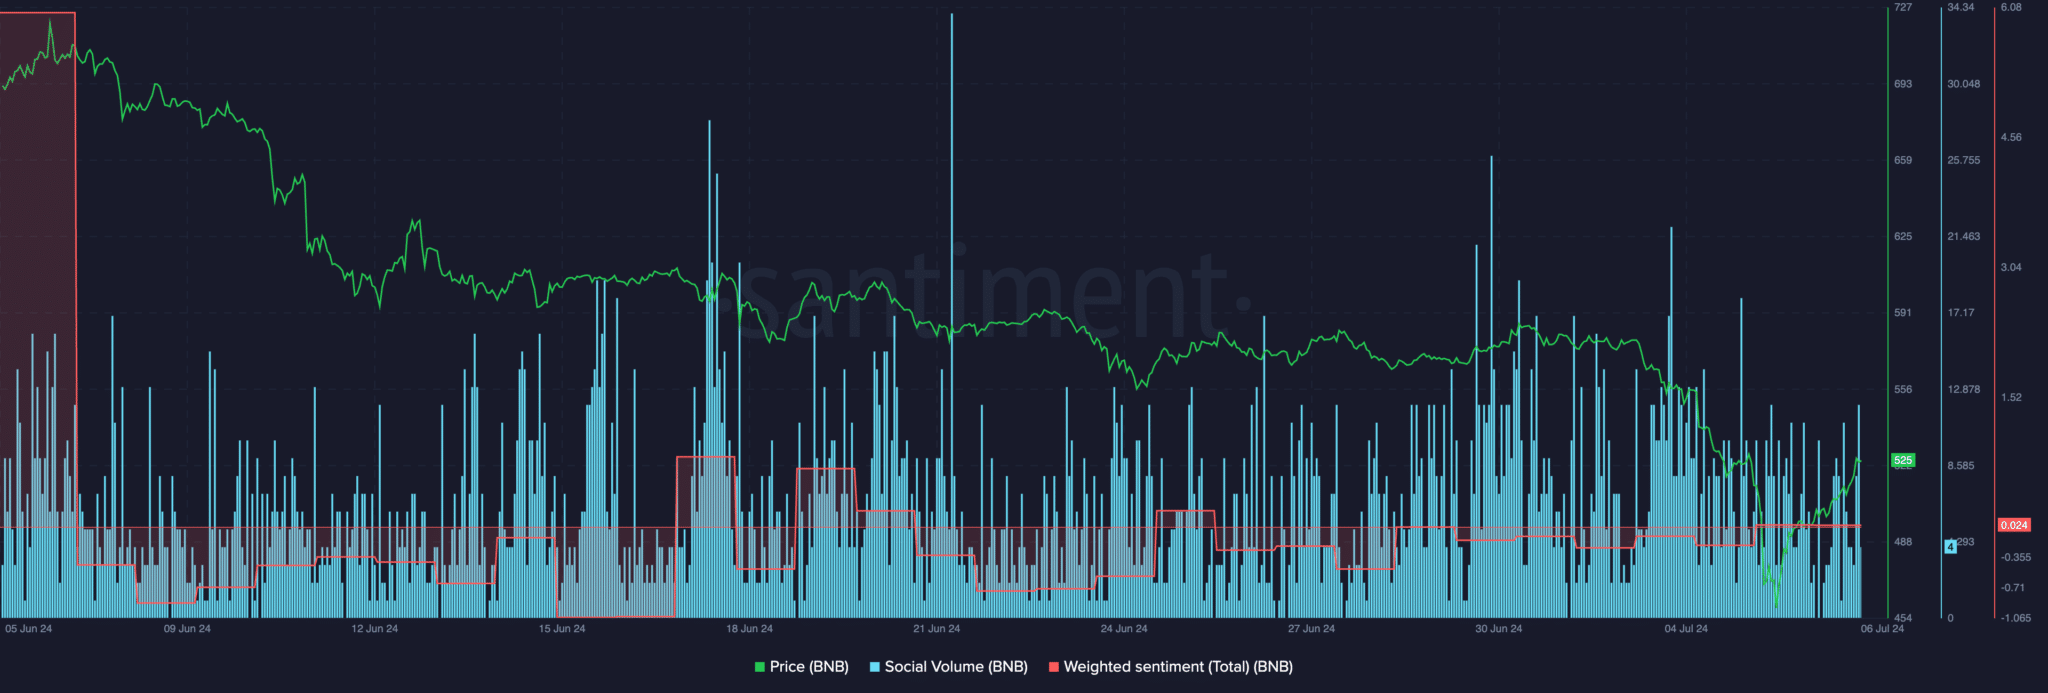Select the 05 Jun 24 date label

(x=29, y=629)
